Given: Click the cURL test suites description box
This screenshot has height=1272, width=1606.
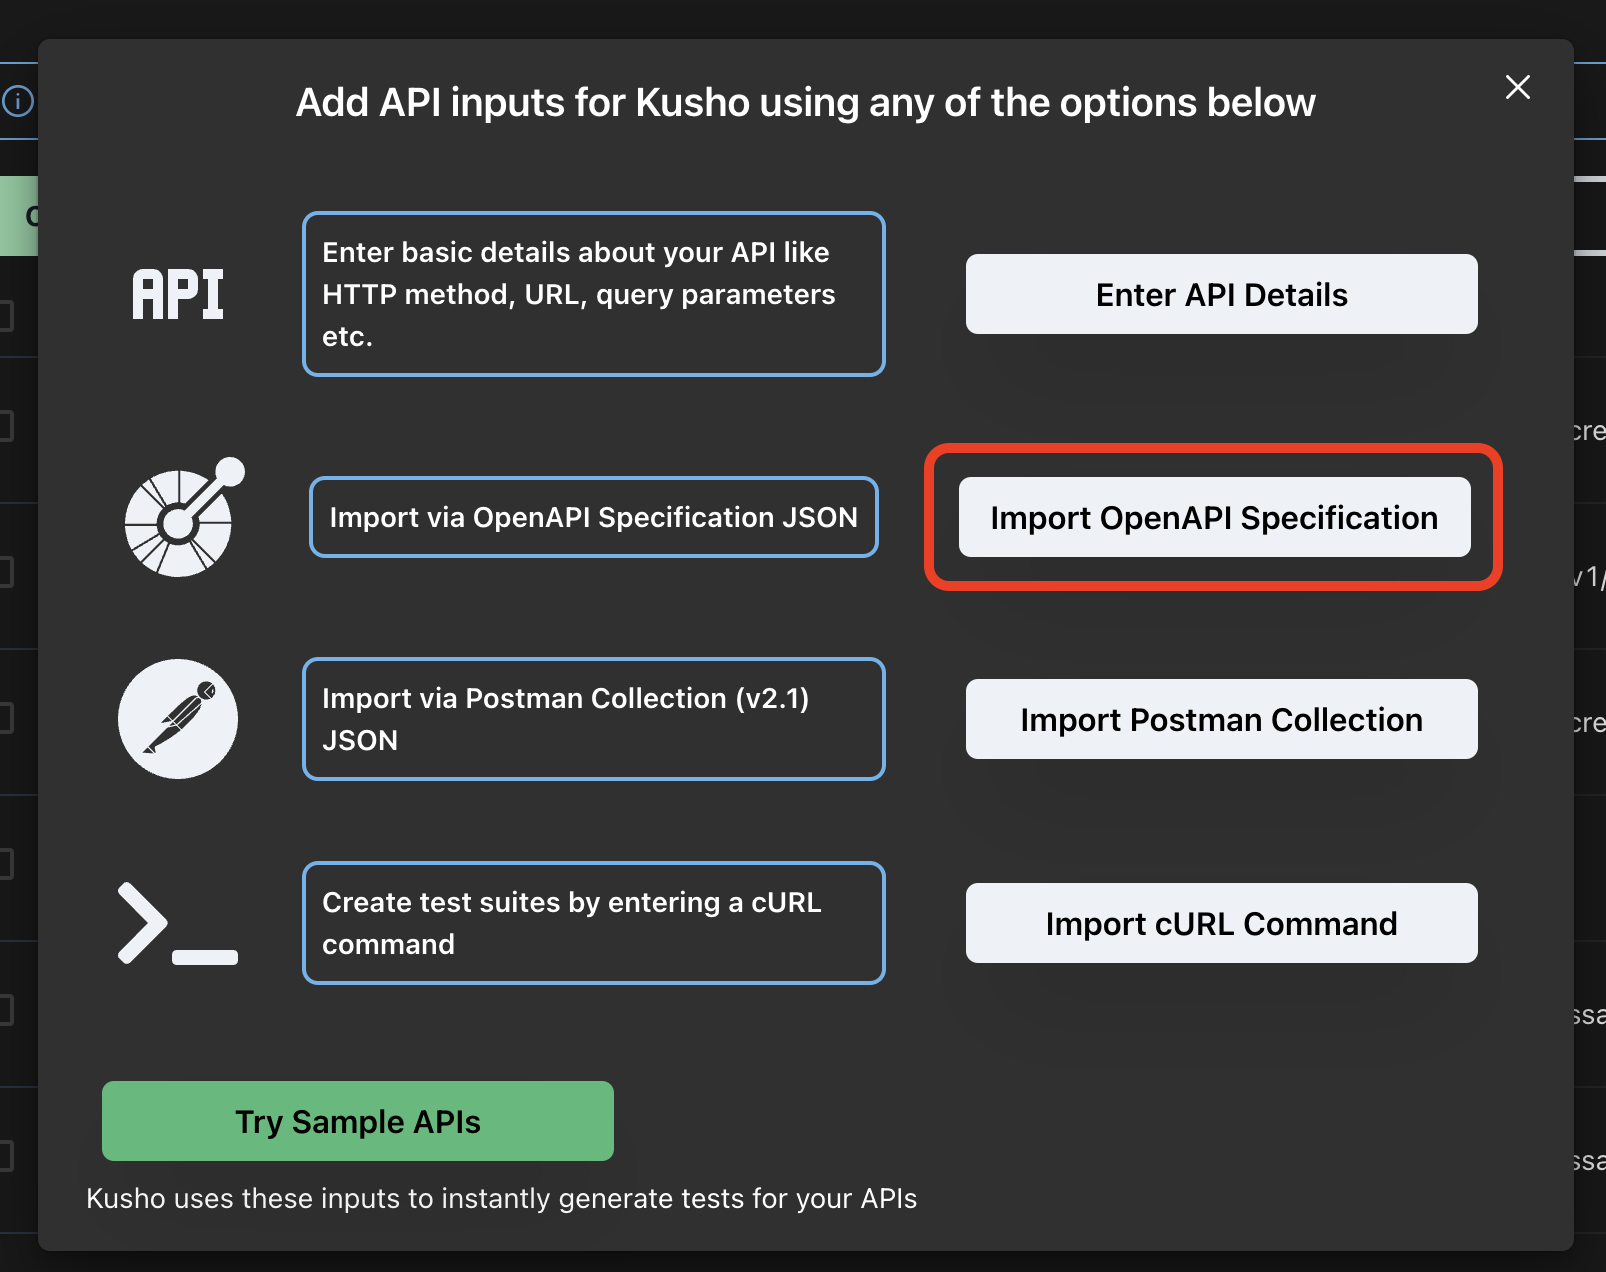Looking at the screenshot, I should [x=593, y=922].
